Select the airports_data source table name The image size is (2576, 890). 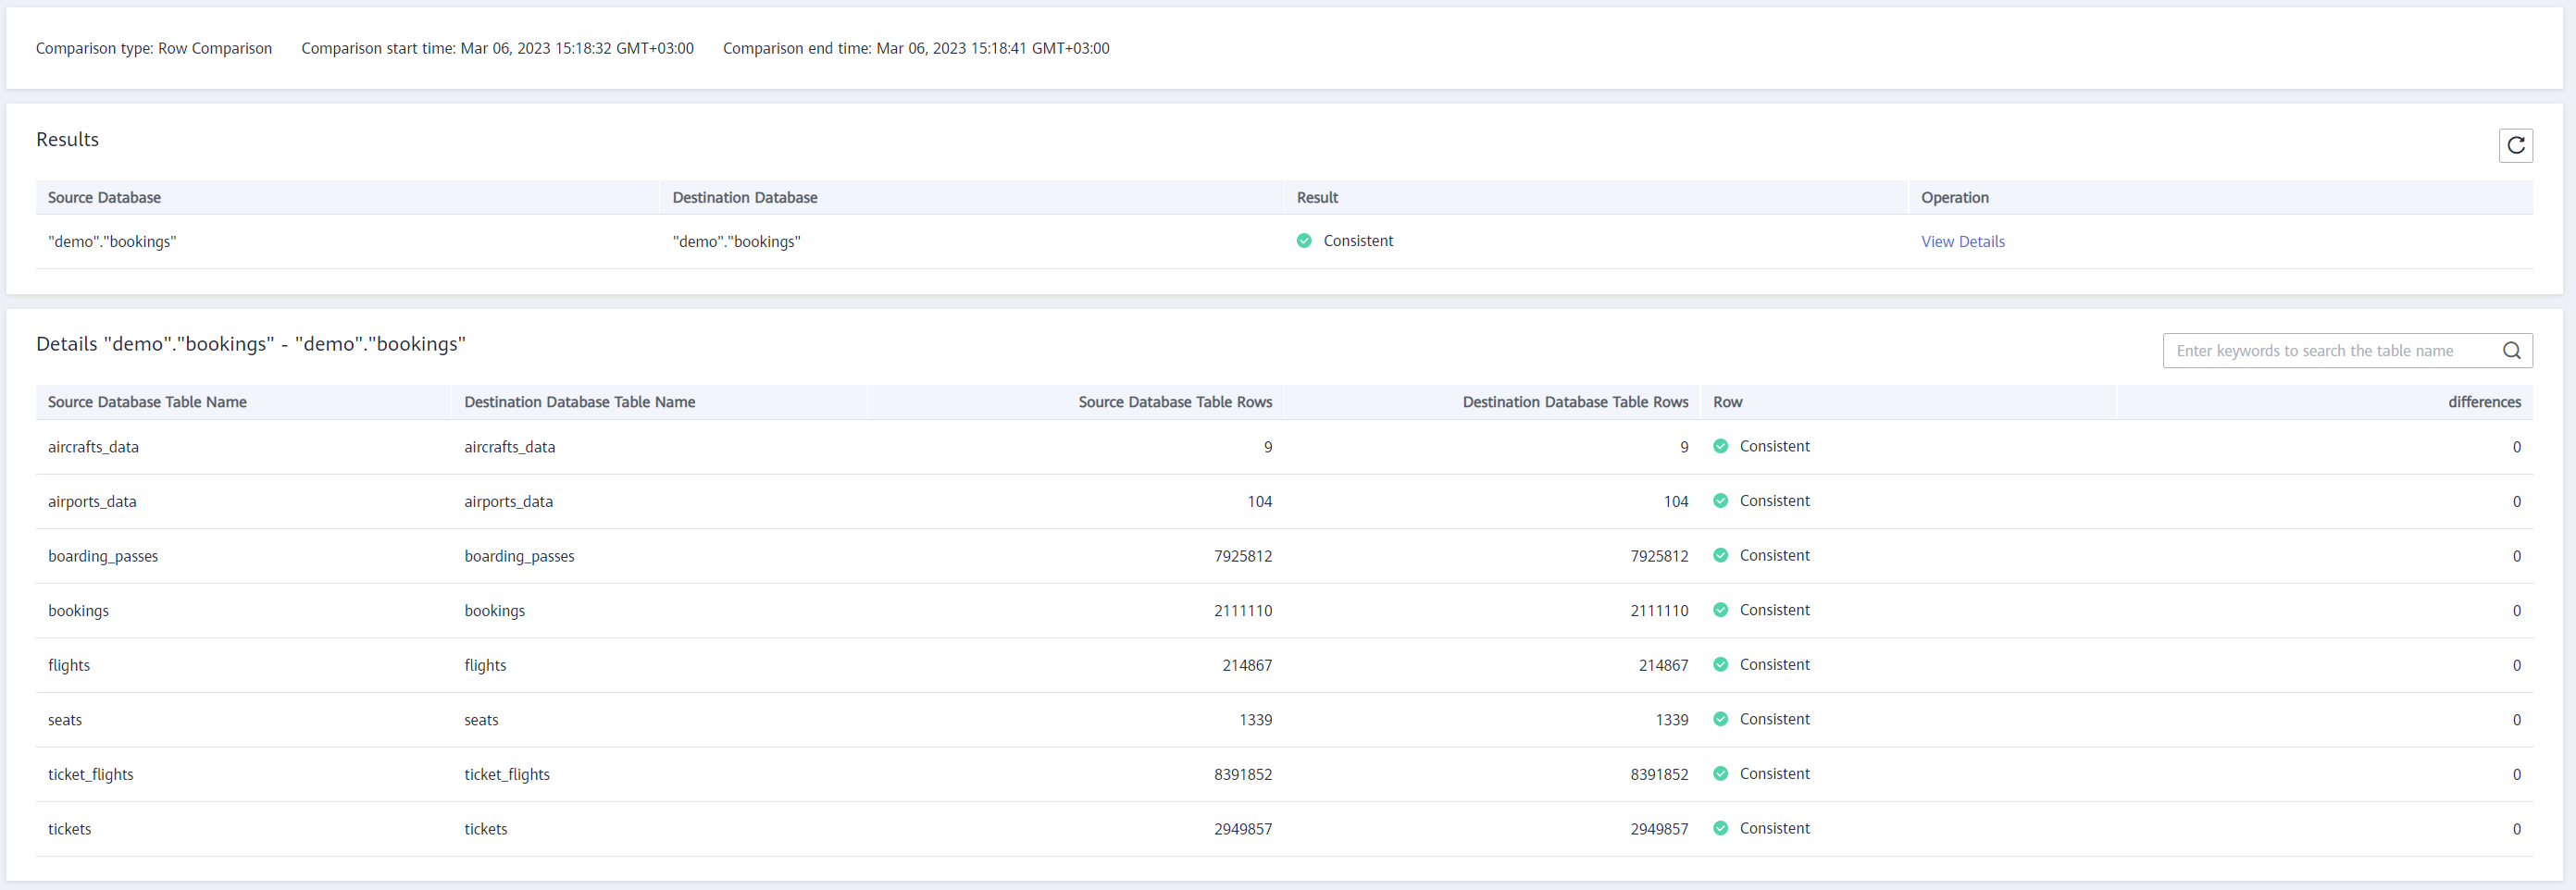point(92,502)
